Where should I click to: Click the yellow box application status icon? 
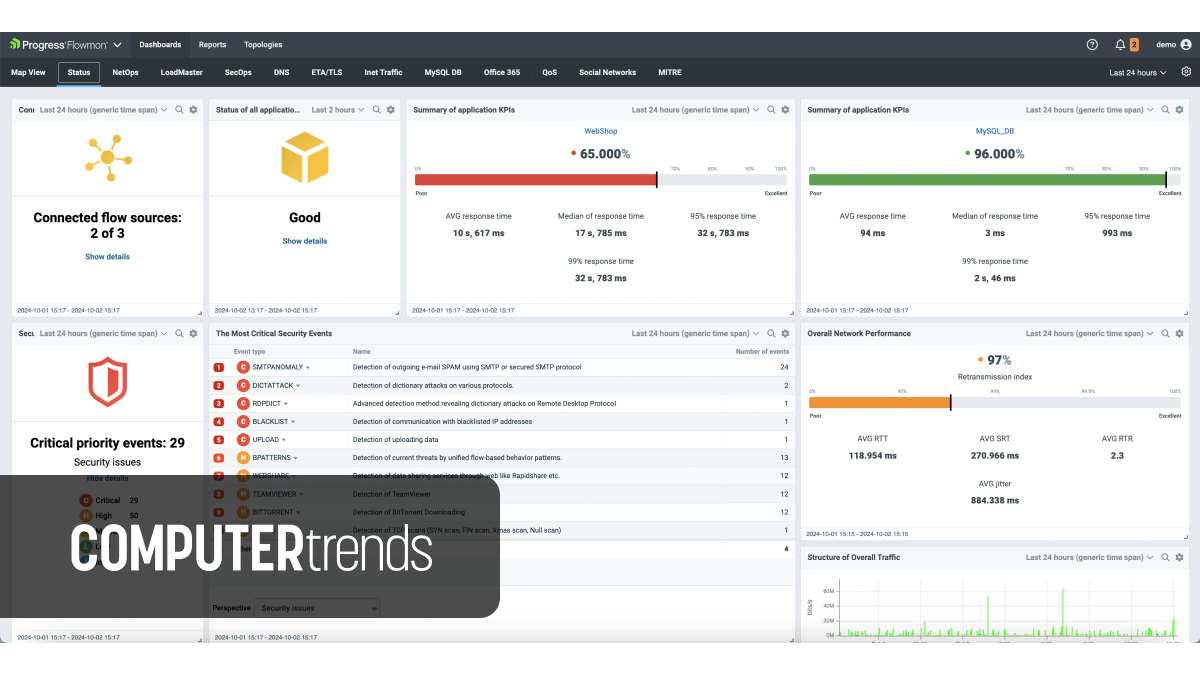coord(305,157)
